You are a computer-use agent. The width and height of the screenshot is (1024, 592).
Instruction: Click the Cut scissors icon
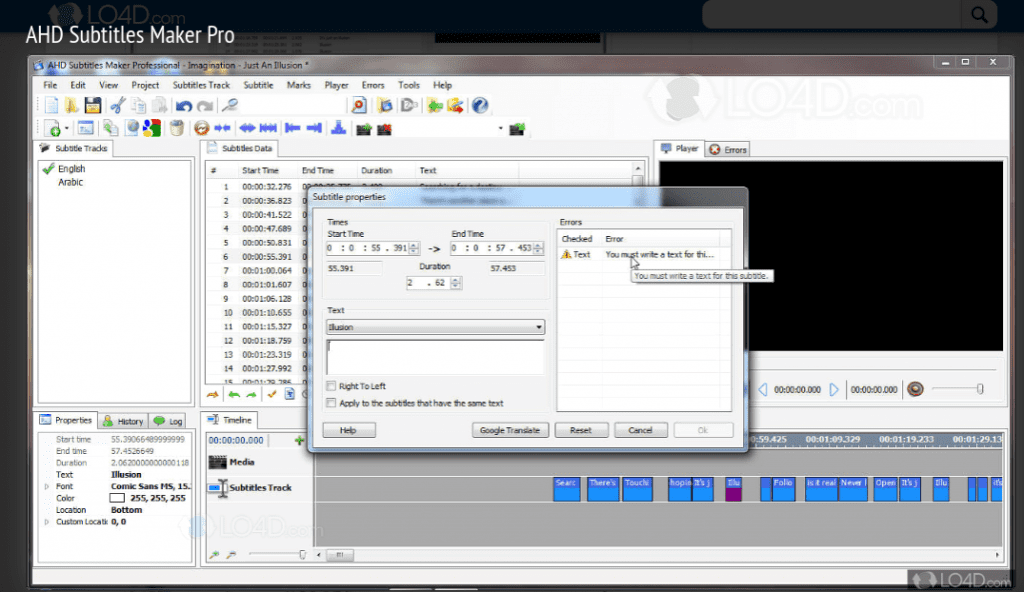pos(118,106)
